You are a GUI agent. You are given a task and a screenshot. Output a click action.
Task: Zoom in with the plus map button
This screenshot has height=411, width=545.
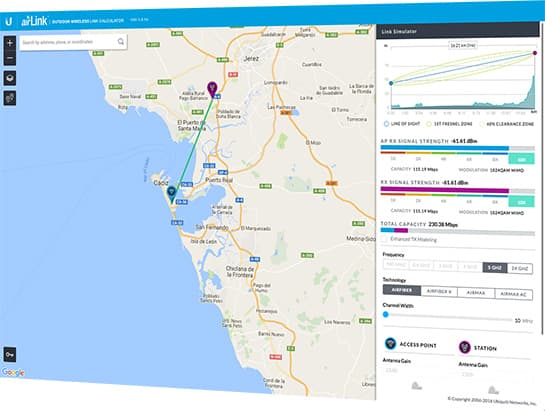(10, 43)
